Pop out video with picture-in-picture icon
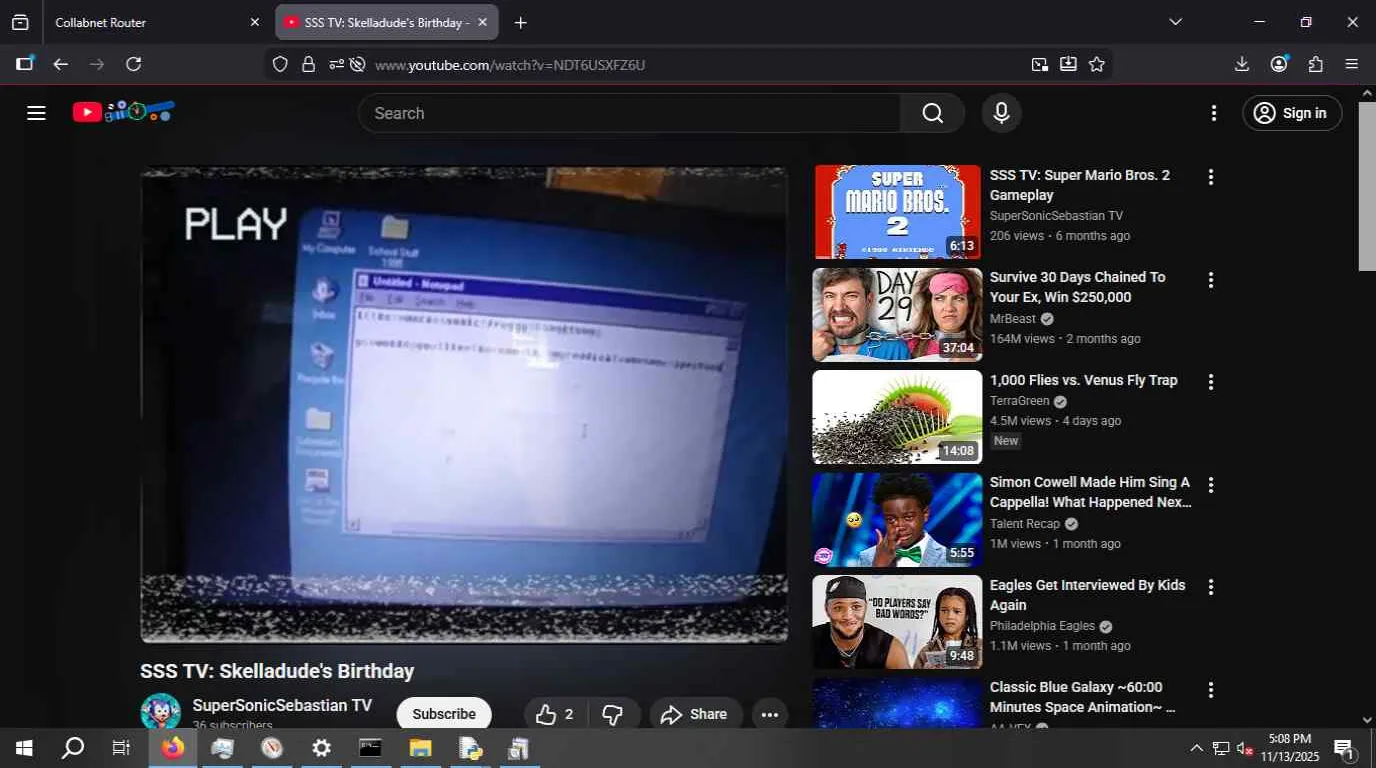 (x=1040, y=64)
